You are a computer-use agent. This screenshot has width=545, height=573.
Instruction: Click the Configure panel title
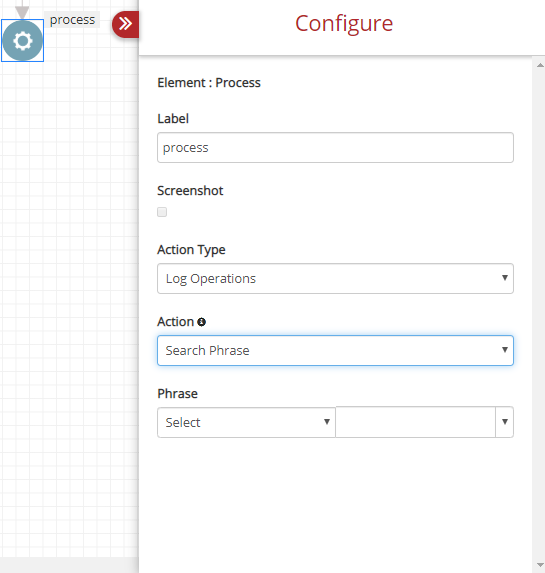[x=344, y=24]
